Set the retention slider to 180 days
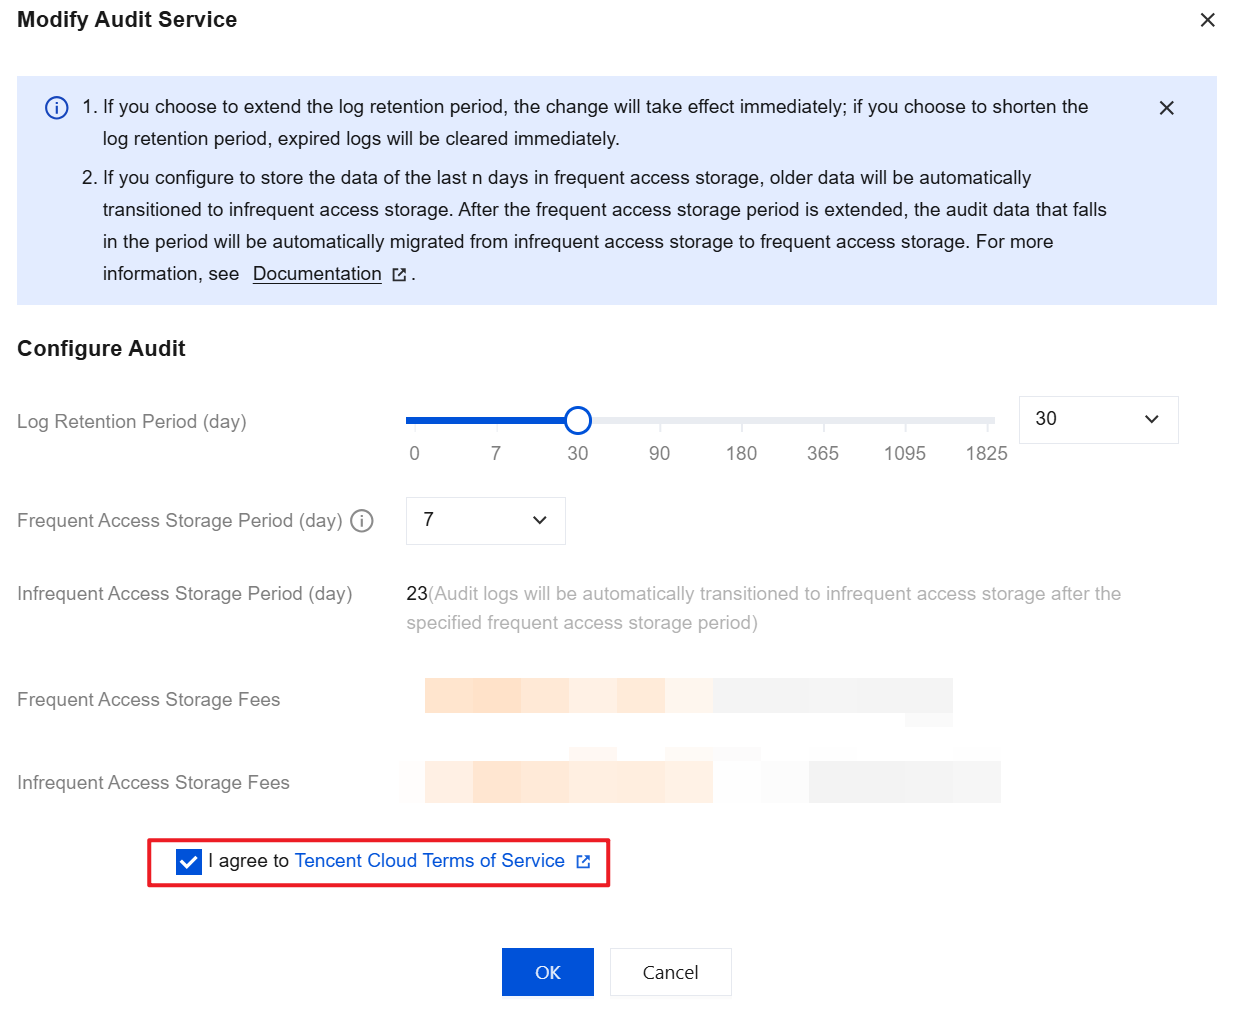Image resolution: width=1238 pixels, height=1013 pixels. [741, 421]
